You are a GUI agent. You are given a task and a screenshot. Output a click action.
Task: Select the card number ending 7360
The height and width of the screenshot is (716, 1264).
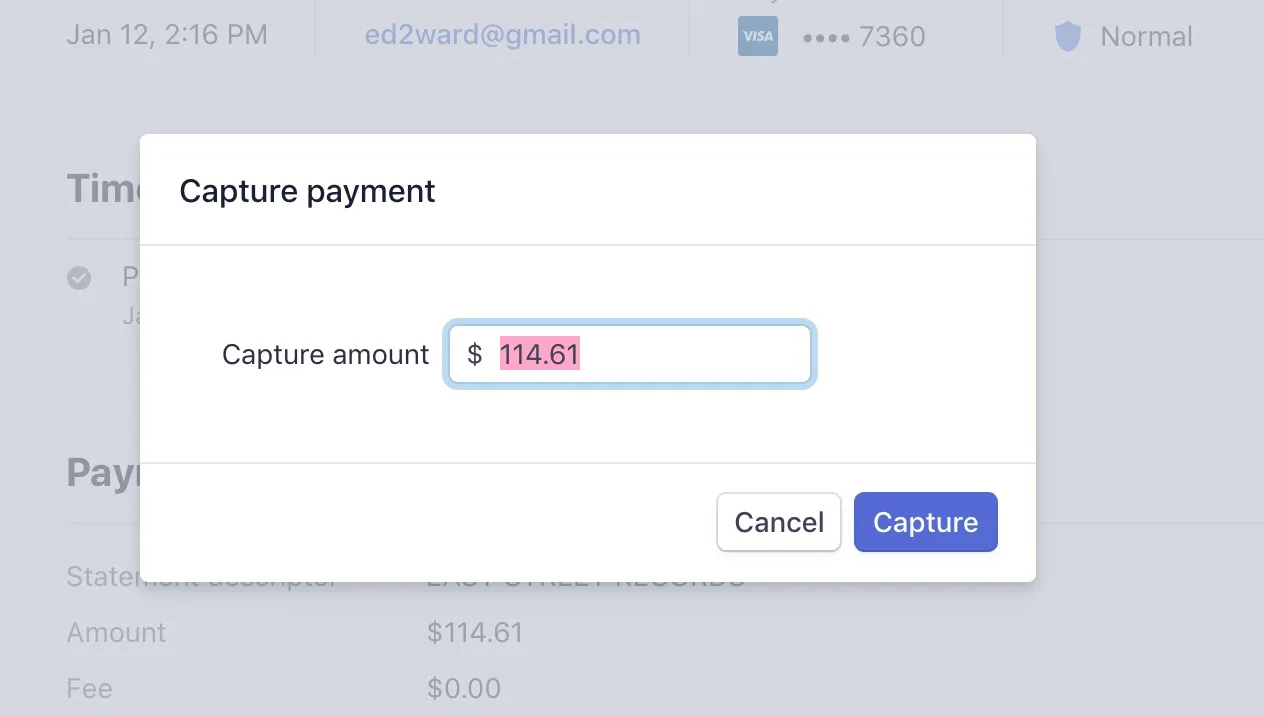point(864,37)
